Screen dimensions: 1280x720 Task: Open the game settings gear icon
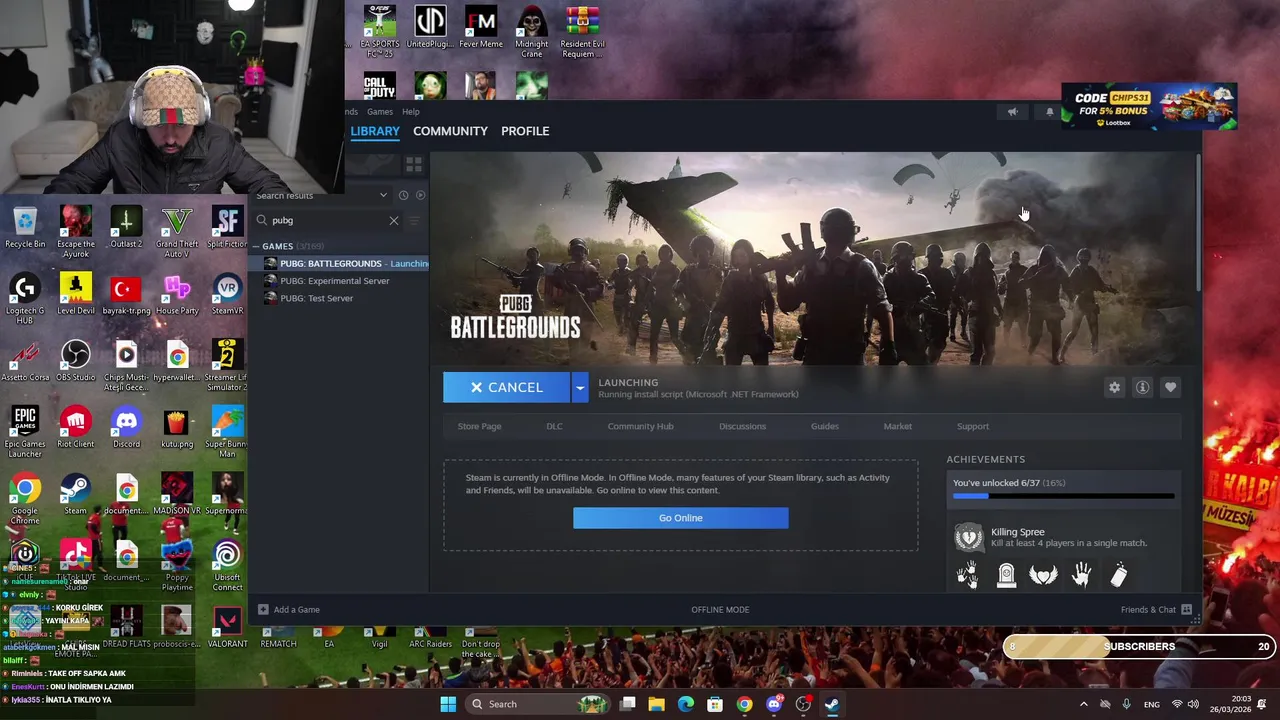click(1114, 387)
